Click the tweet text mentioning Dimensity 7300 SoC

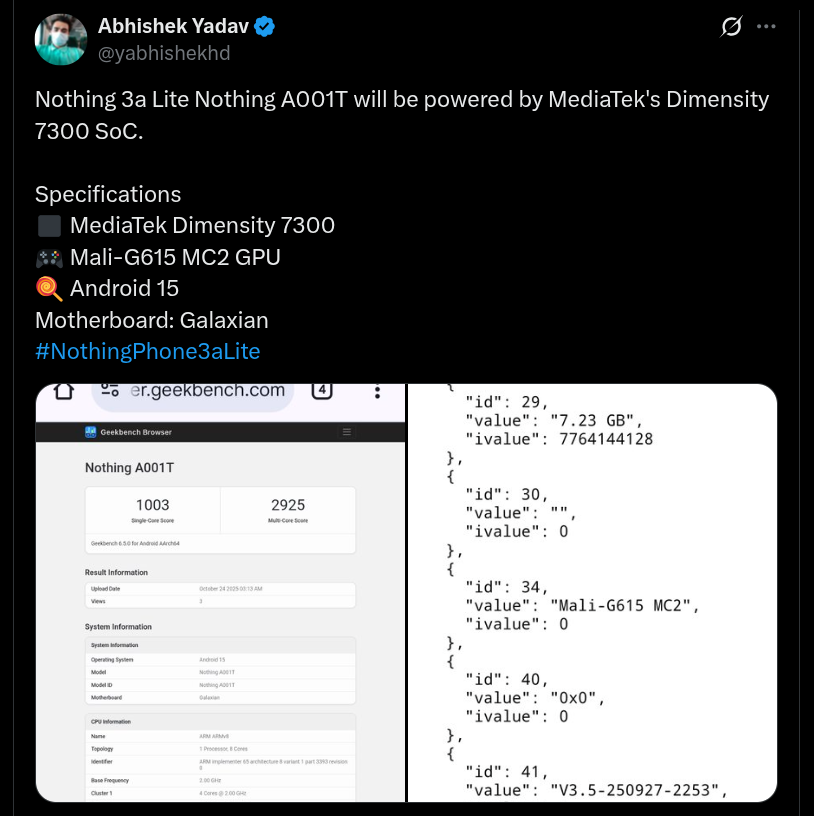pyautogui.click(x=402, y=114)
